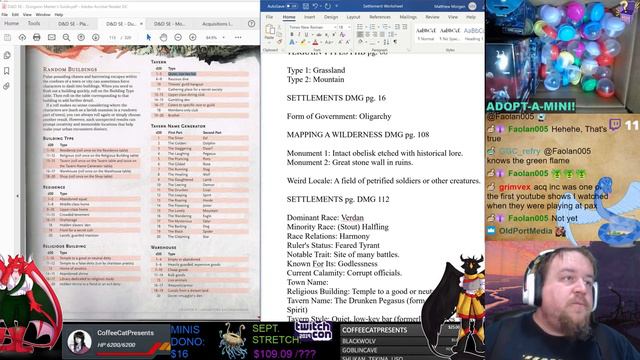Expand numbering list dropdown arrow in Word
Image resolution: width=640 pixels, height=360 pixels.
coord(378,27)
